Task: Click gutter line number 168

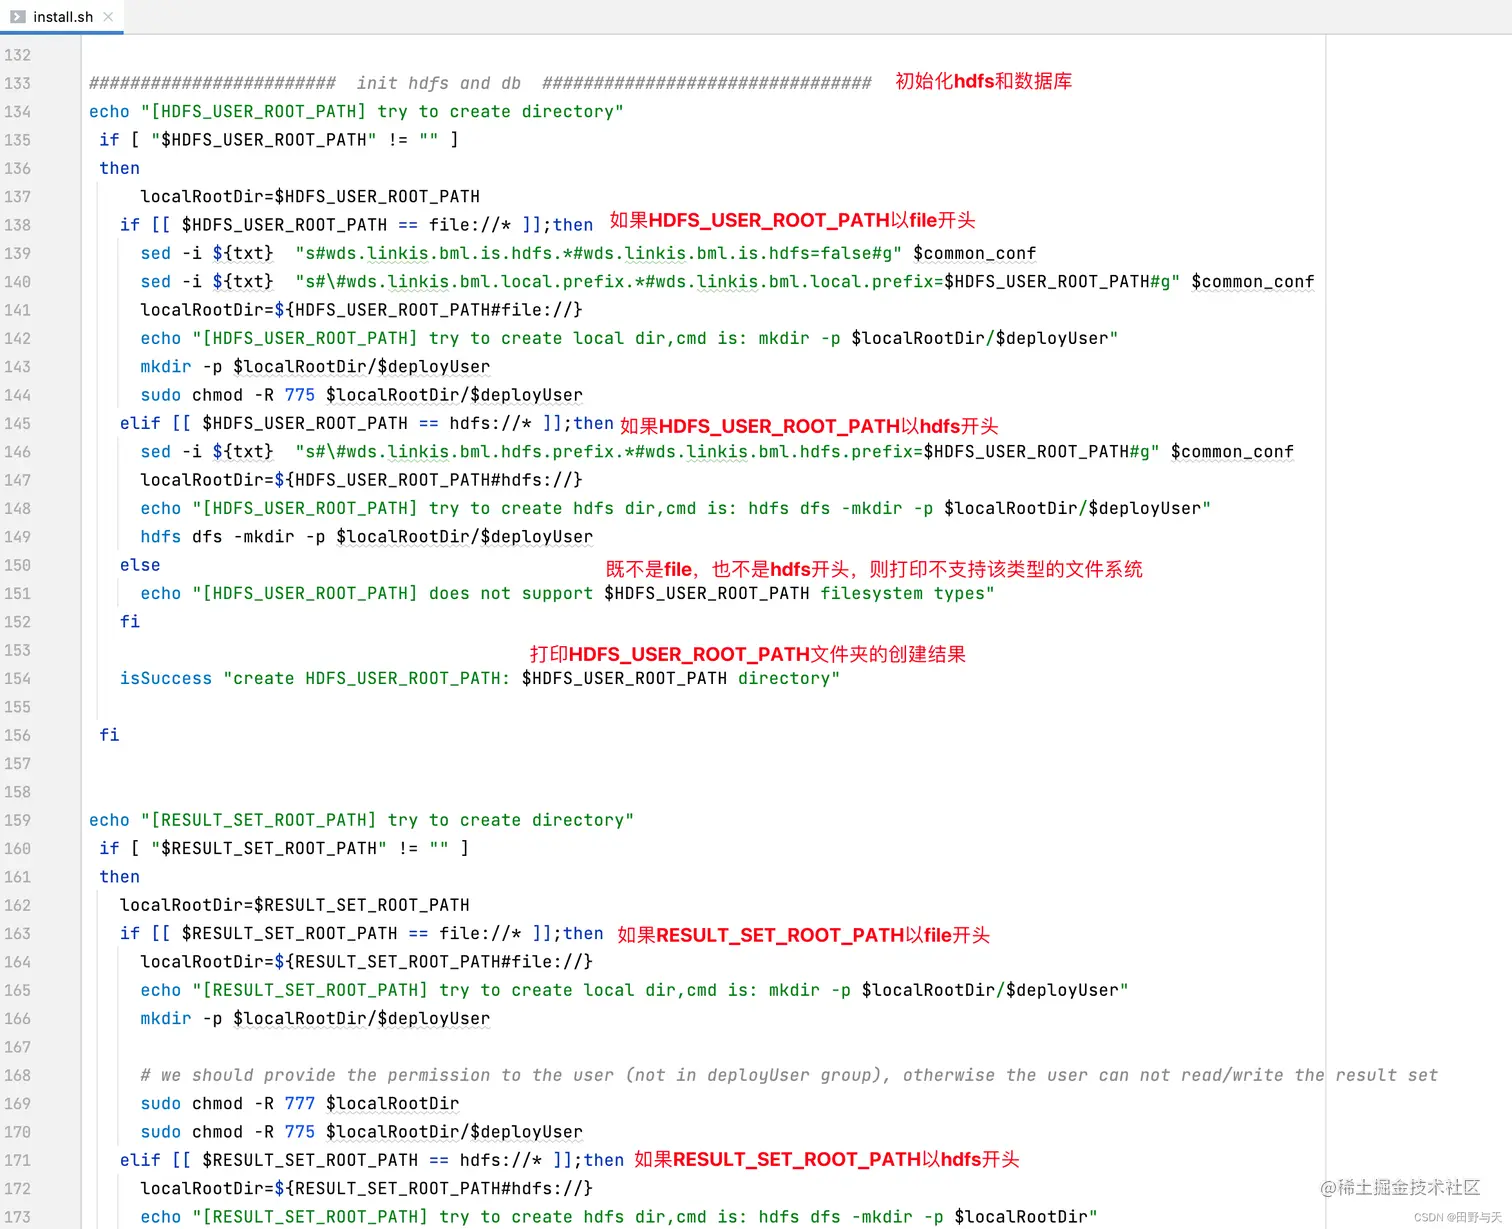Action: 17,1075
